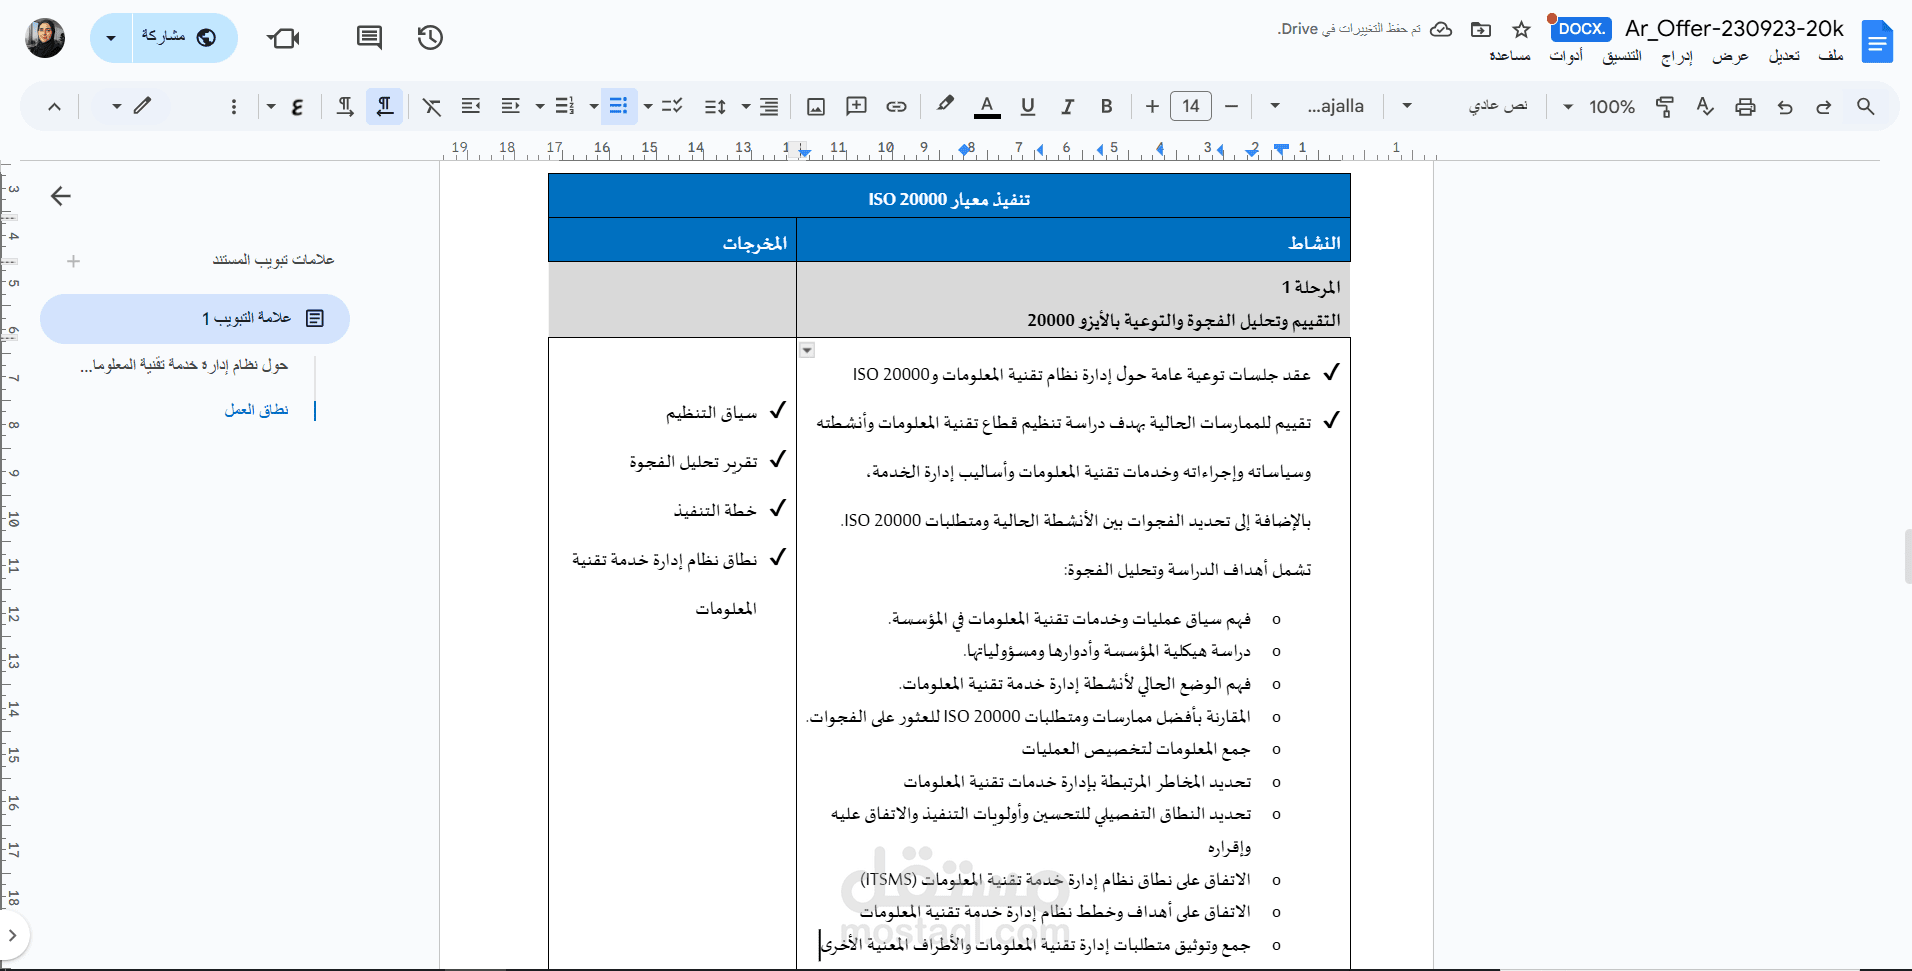Add a new document tab with plus

73,261
